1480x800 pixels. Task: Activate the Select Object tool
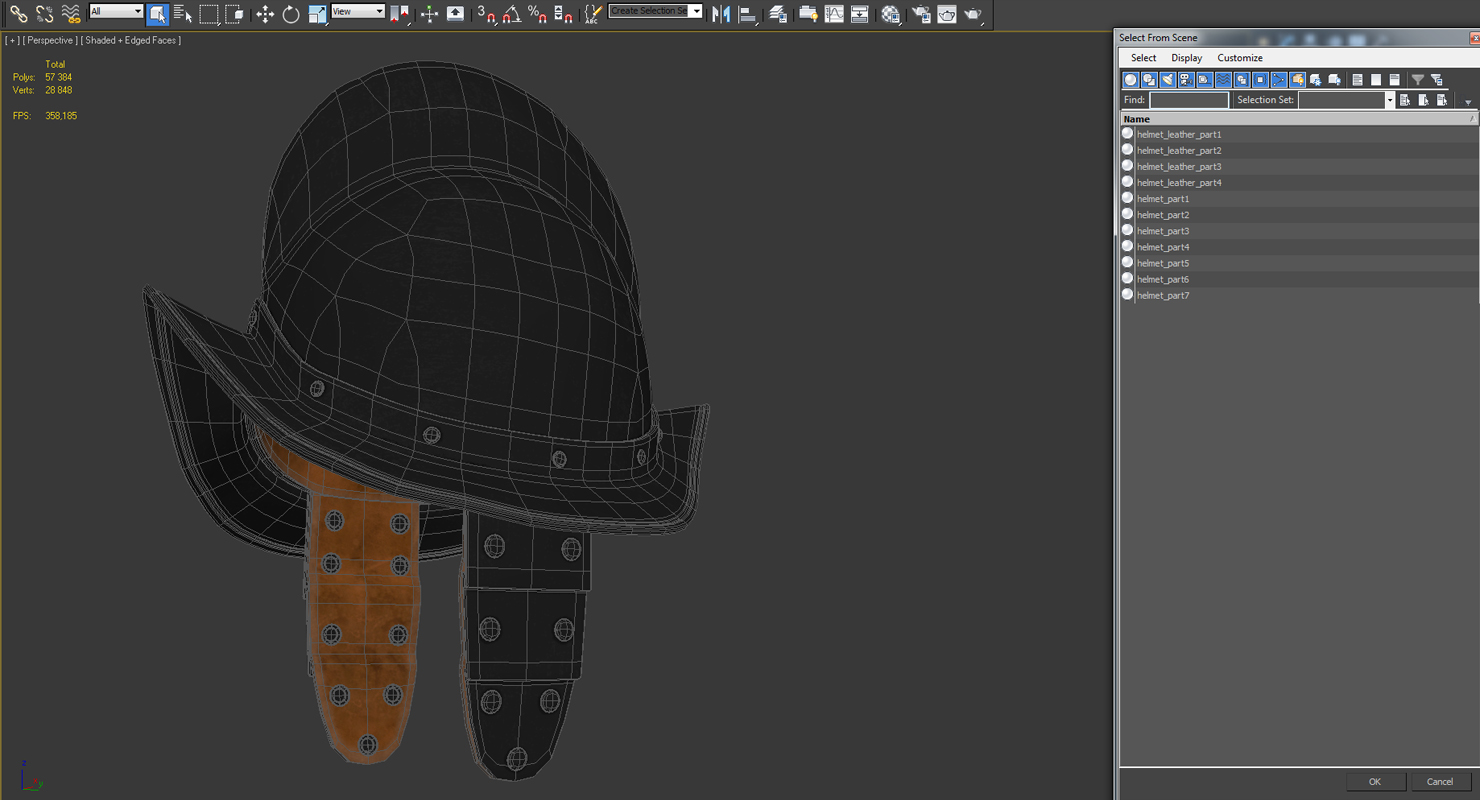pos(157,14)
